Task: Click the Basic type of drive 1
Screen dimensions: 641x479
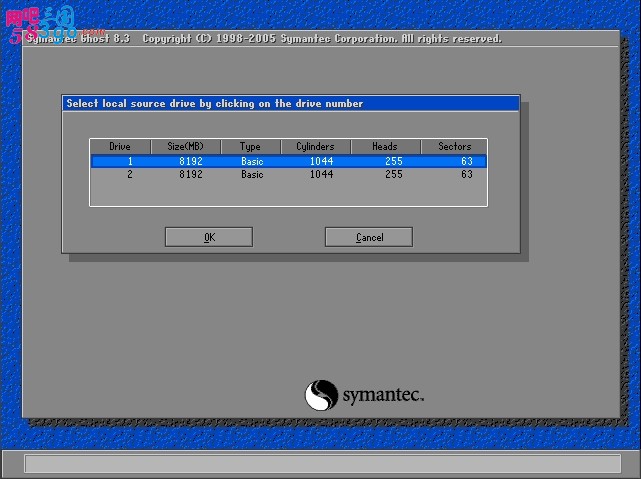Action: coord(252,161)
